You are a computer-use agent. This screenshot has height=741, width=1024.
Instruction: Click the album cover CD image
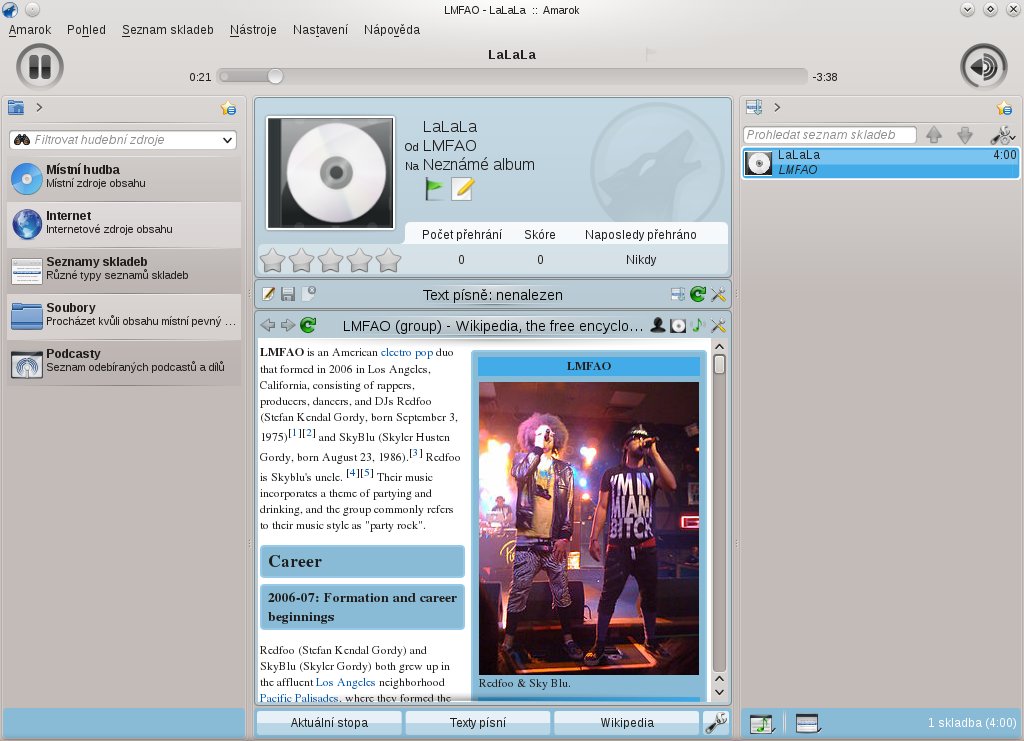click(x=330, y=173)
